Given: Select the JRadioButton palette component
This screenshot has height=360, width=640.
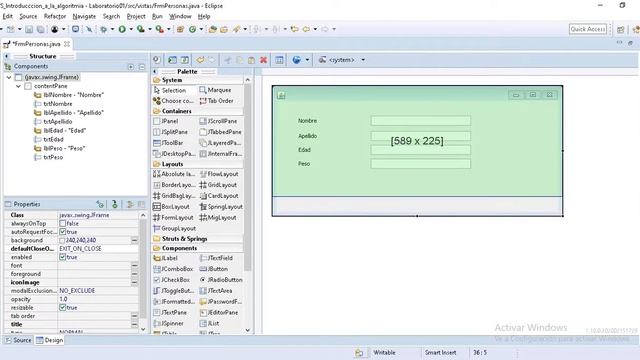Looking at the screenshot, I should click(x=221, y=280).
